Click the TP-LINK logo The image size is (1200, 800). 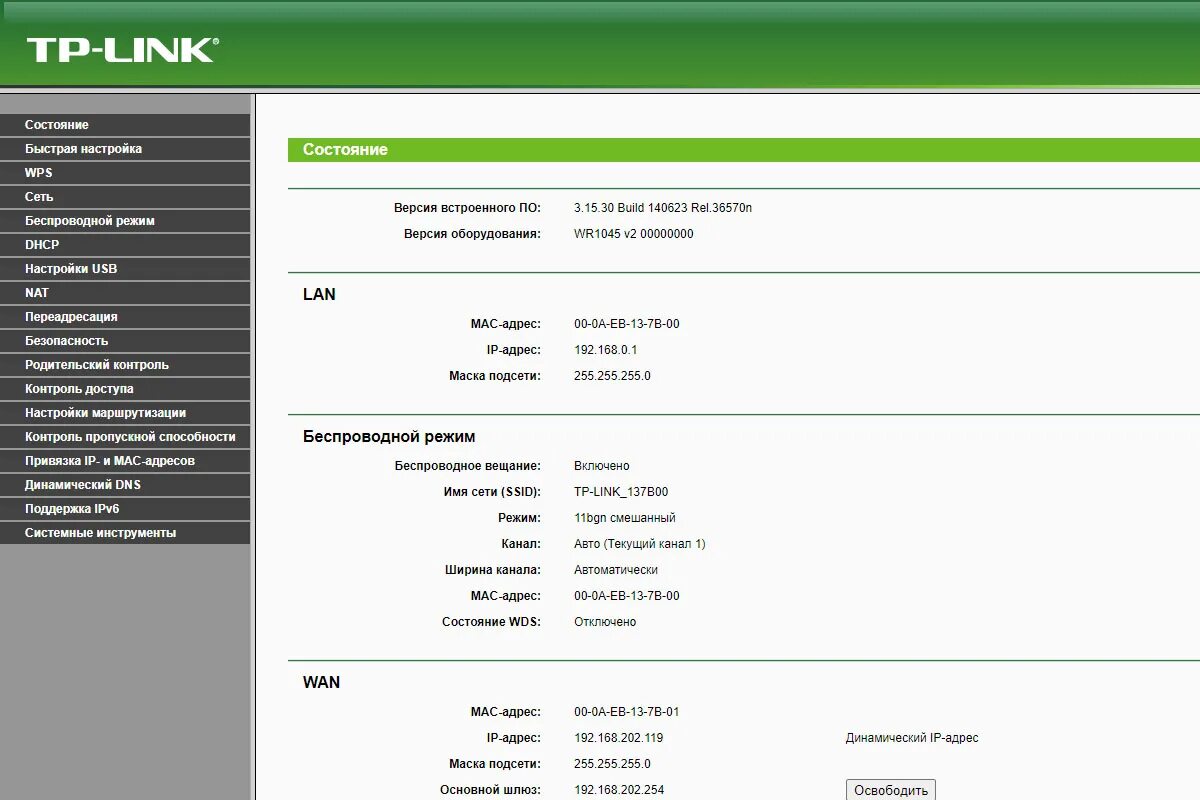point(122,50)
